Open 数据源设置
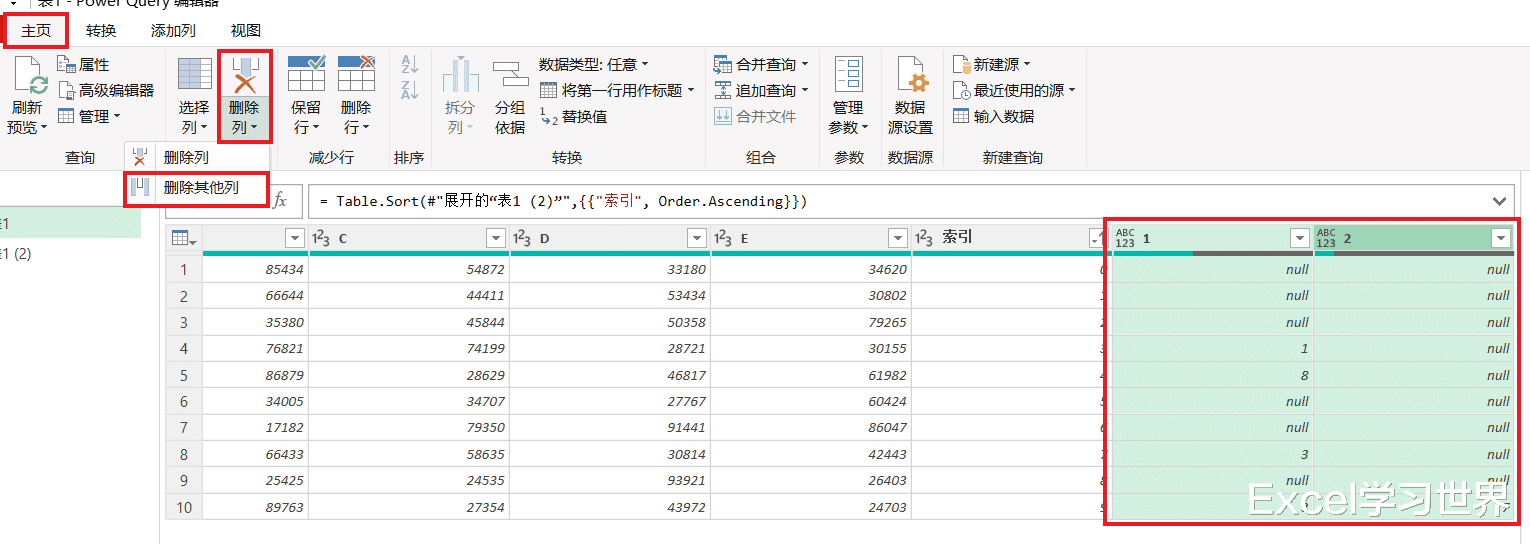Screen dimensions: 1530x544 click(911, 97)
